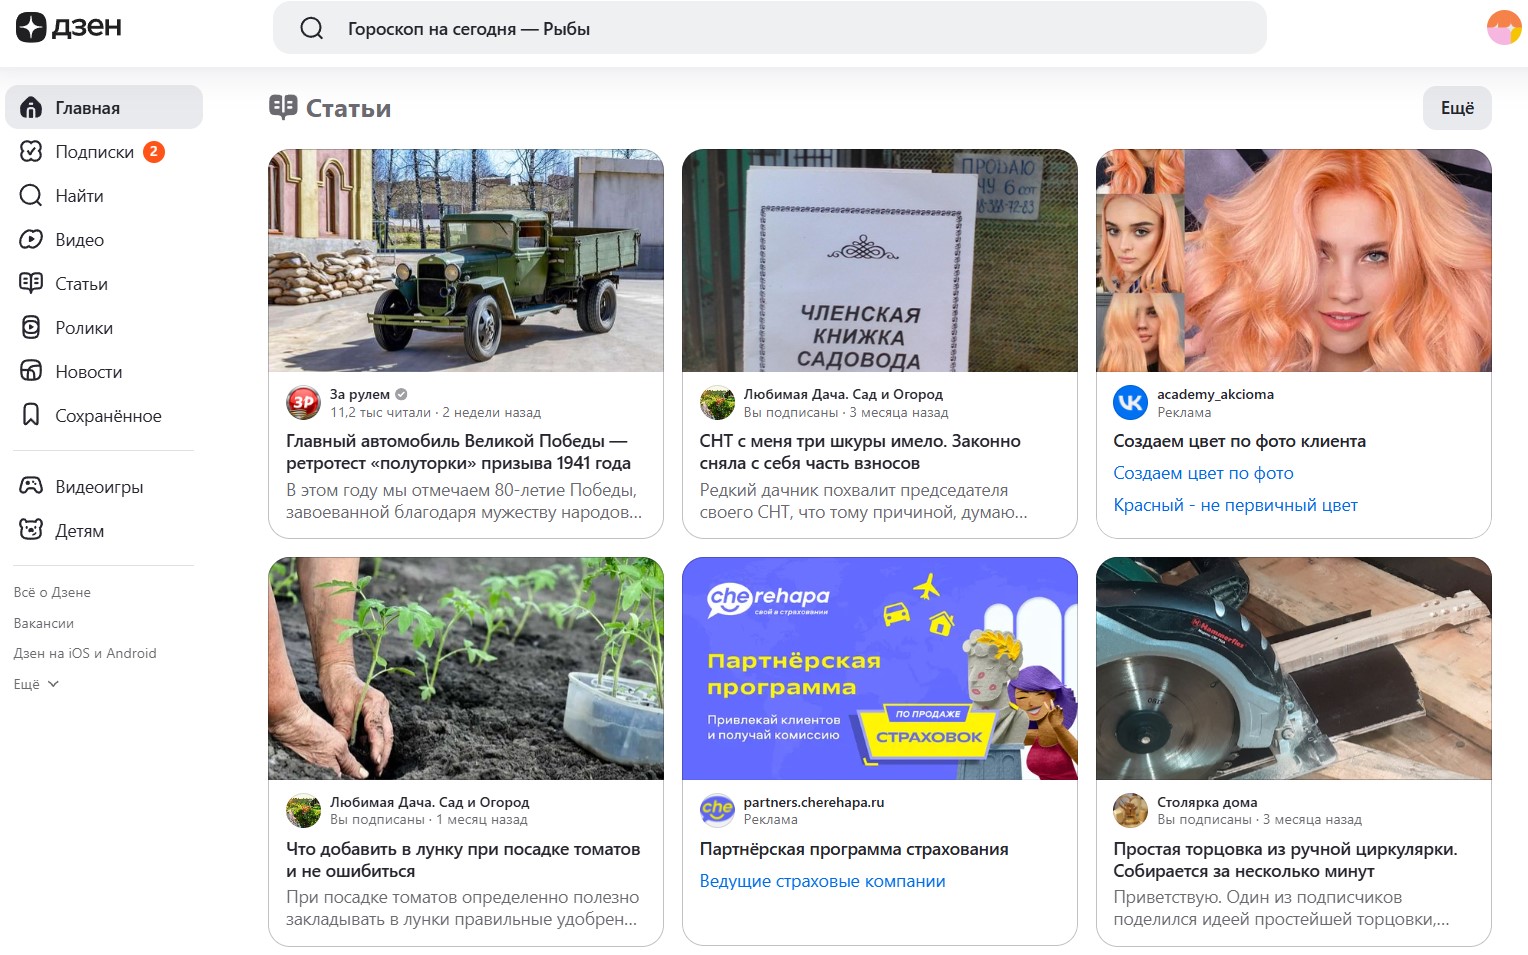Open the Статьи sidebar icon
The height and width of the screenshot is (955, 1528).
click(x=30, y=283)
